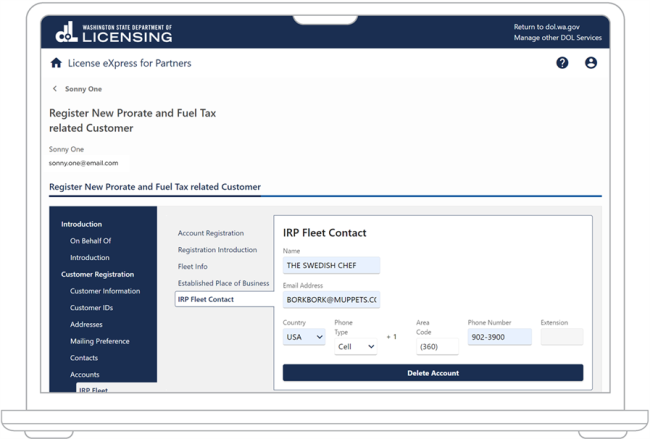Select the IRP Fleet Contact tab
650x439 pixels.
[206, 299]
